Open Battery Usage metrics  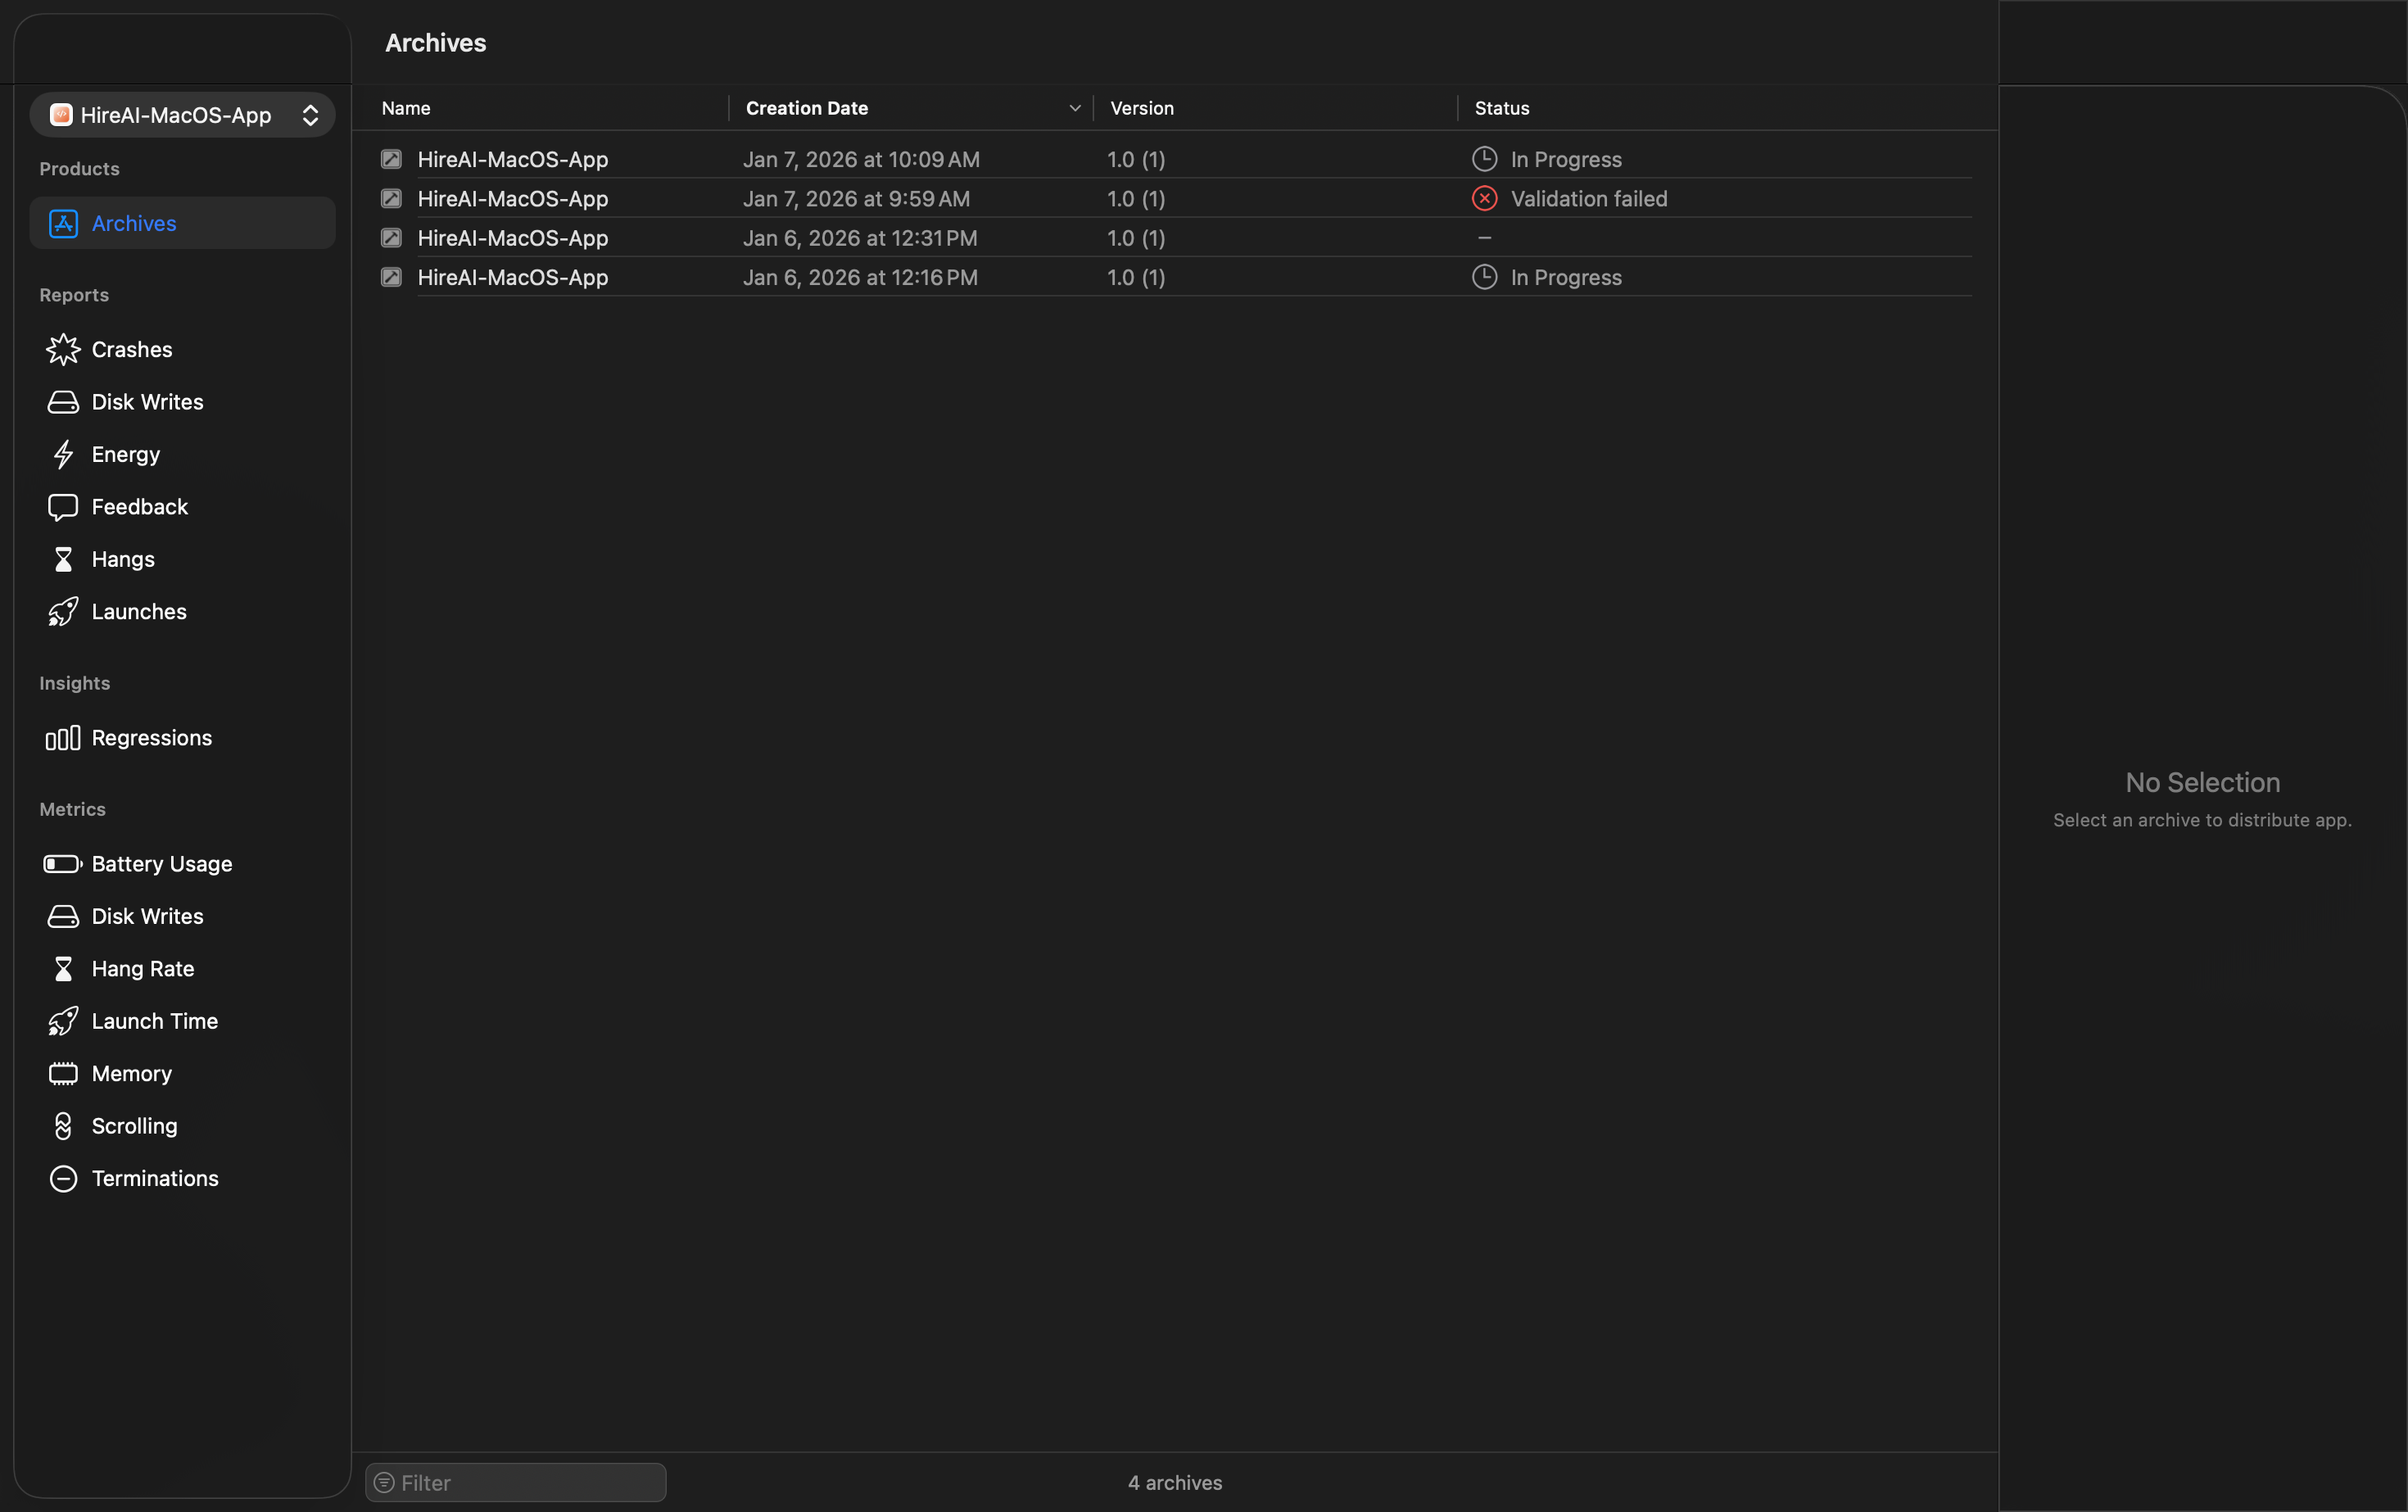pos(161,864)
